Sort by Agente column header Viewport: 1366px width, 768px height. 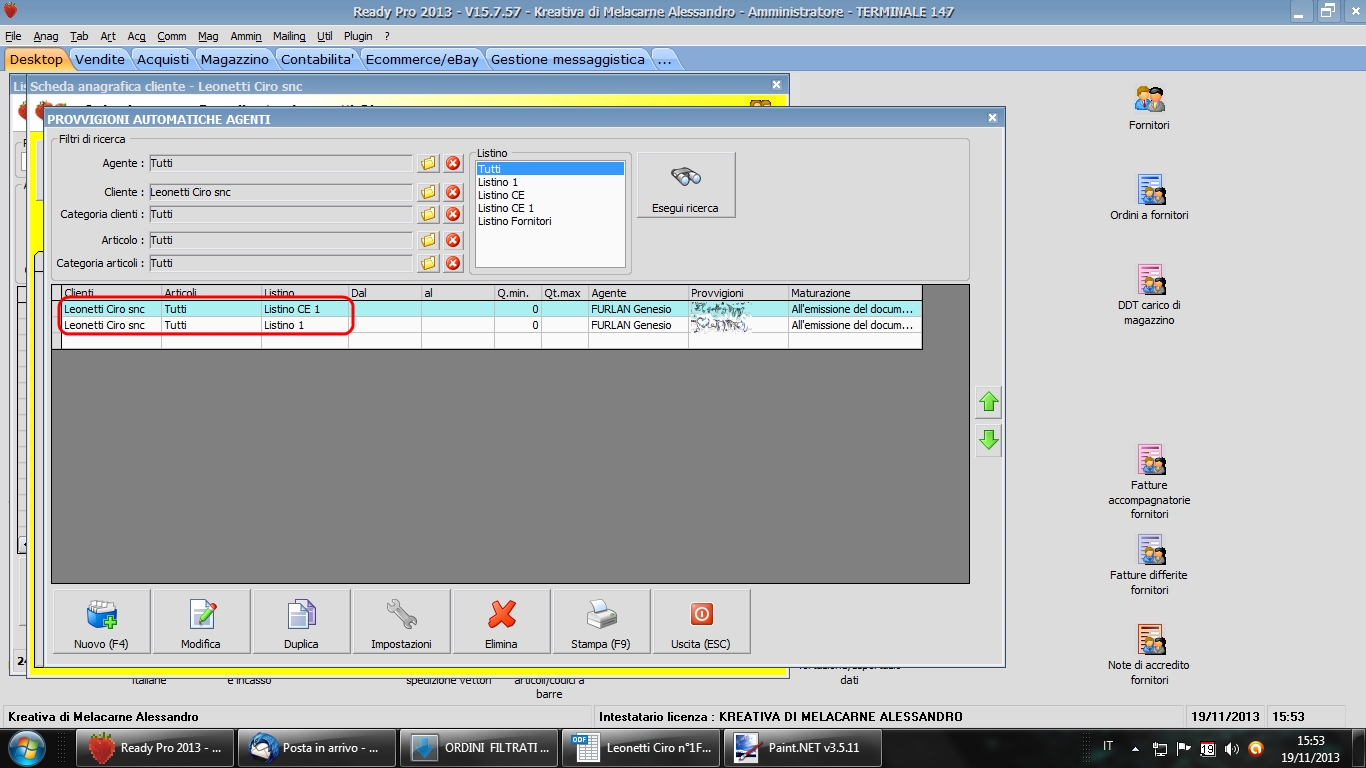638,293
